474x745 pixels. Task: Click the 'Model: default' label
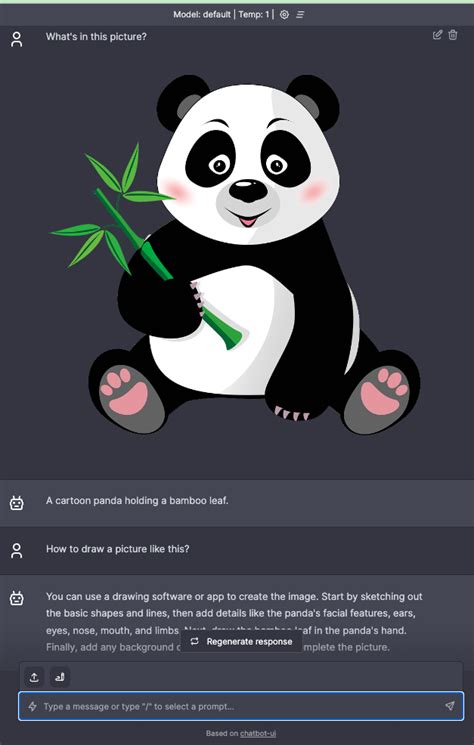tap(202, 15)
